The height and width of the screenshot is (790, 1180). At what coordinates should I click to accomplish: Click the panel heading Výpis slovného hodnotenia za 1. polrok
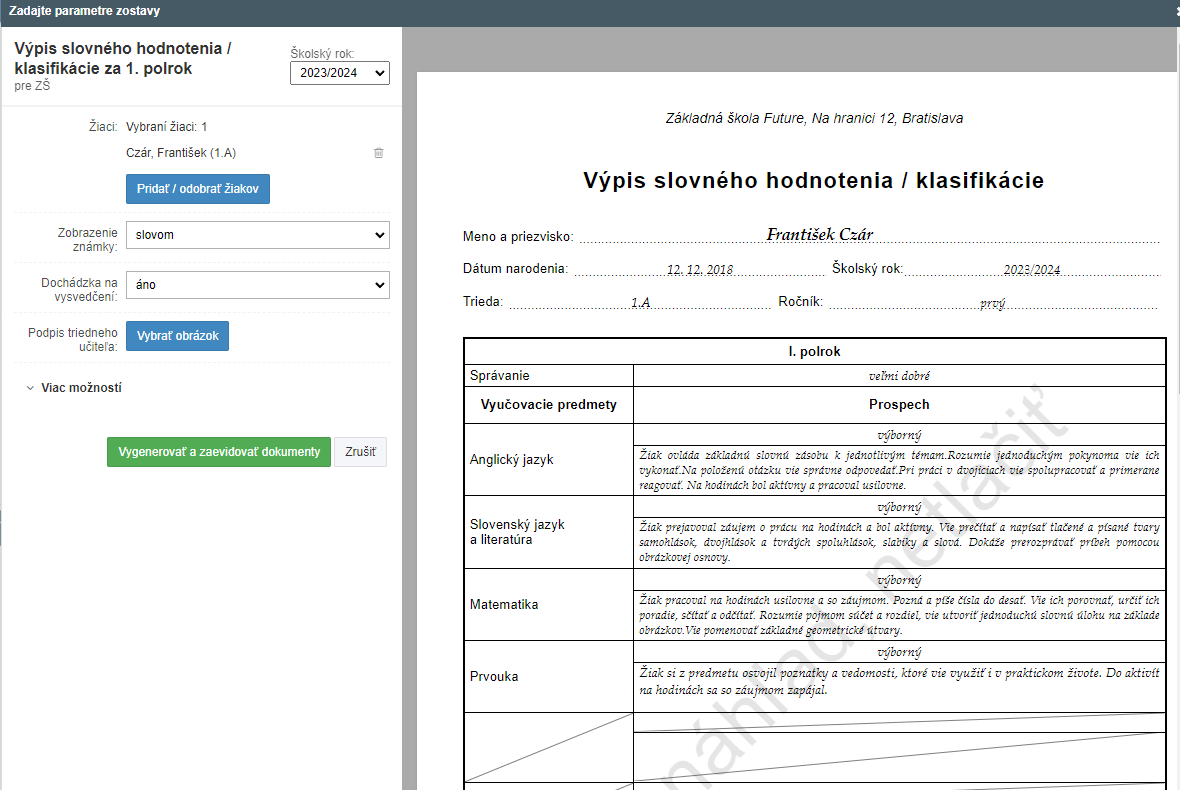click(x=123, y=58)
